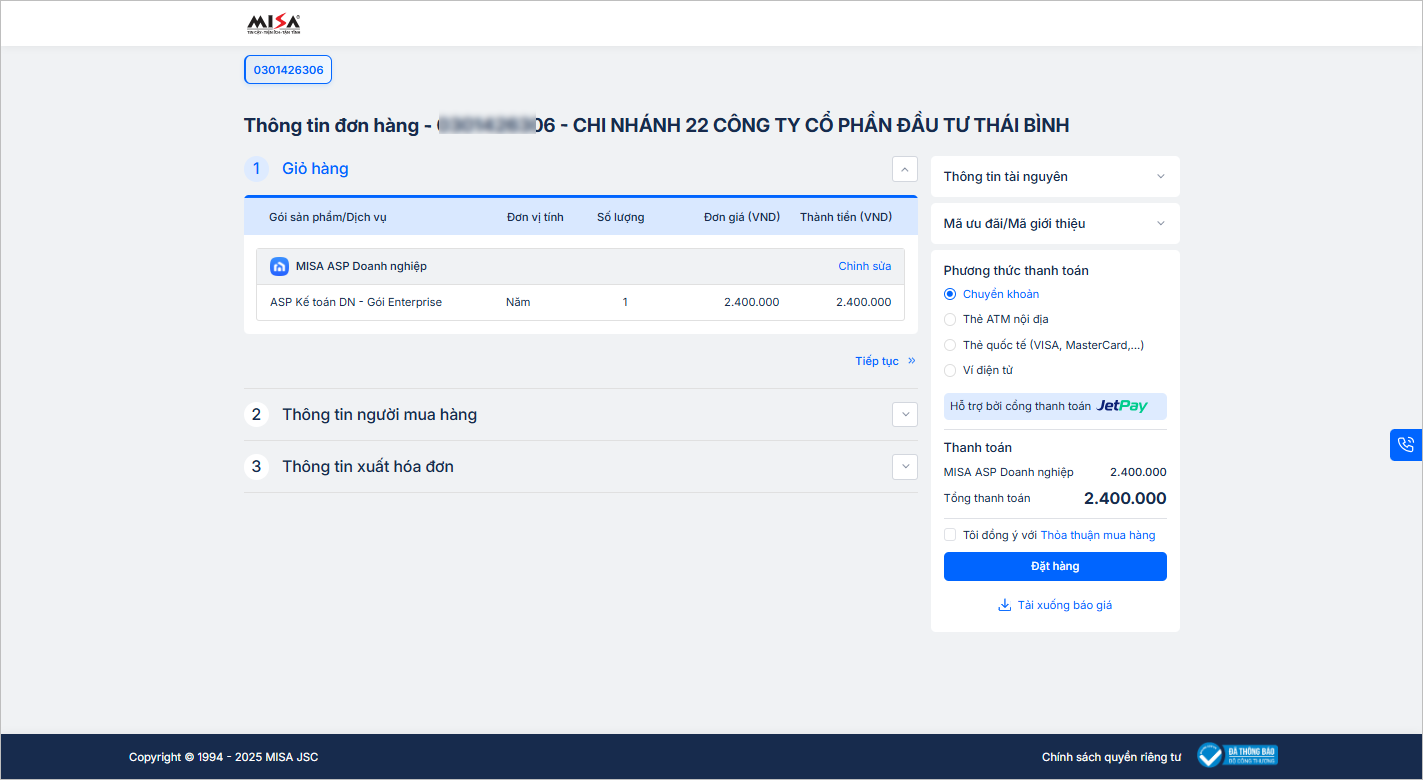Click the 0301426306 tax code tab
Screen dimensions: 1423x780
tap(288, 70)
